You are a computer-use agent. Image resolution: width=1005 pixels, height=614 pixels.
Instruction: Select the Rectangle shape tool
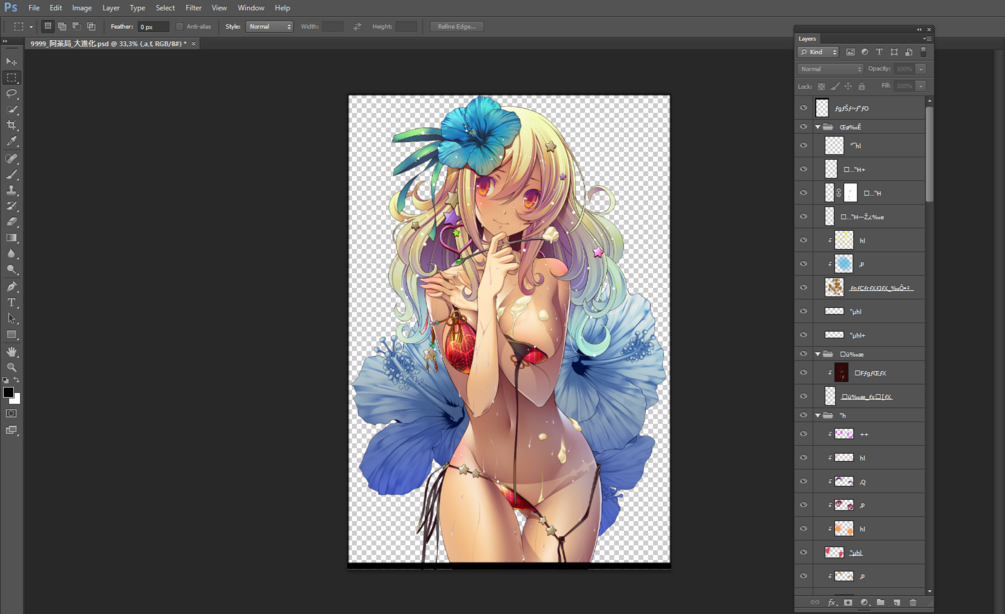(x=12, y=335)
